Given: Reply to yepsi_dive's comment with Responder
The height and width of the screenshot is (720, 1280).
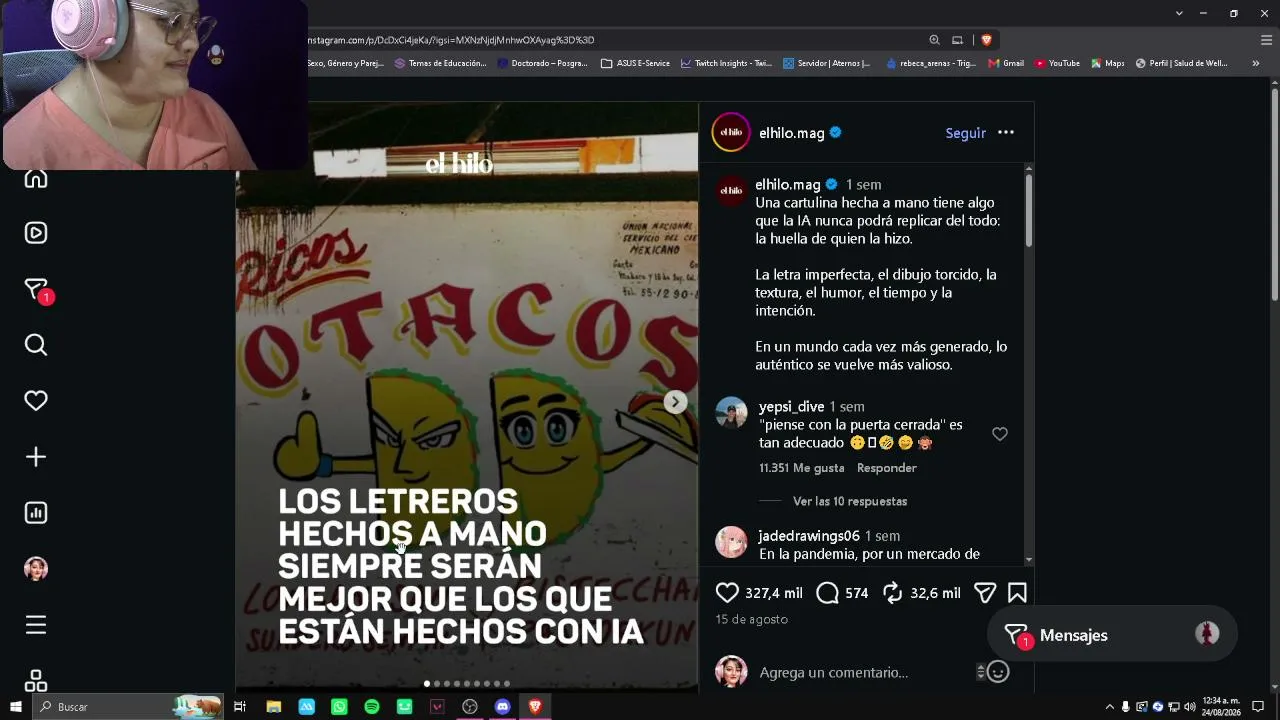Looking at the screenshot, I should [x=886, y=468].
